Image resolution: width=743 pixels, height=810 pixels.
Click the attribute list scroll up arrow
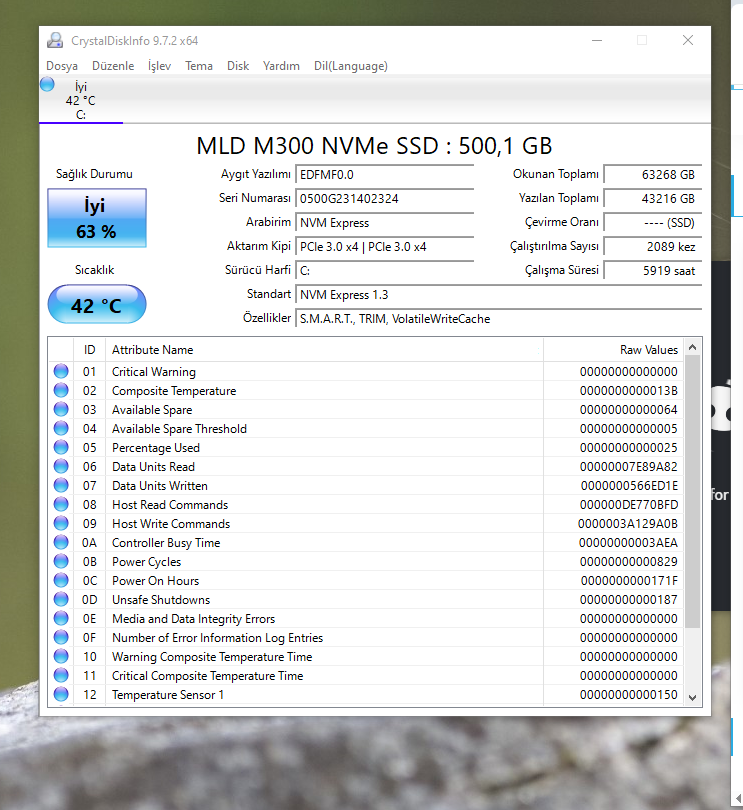(x=693, y=347)
